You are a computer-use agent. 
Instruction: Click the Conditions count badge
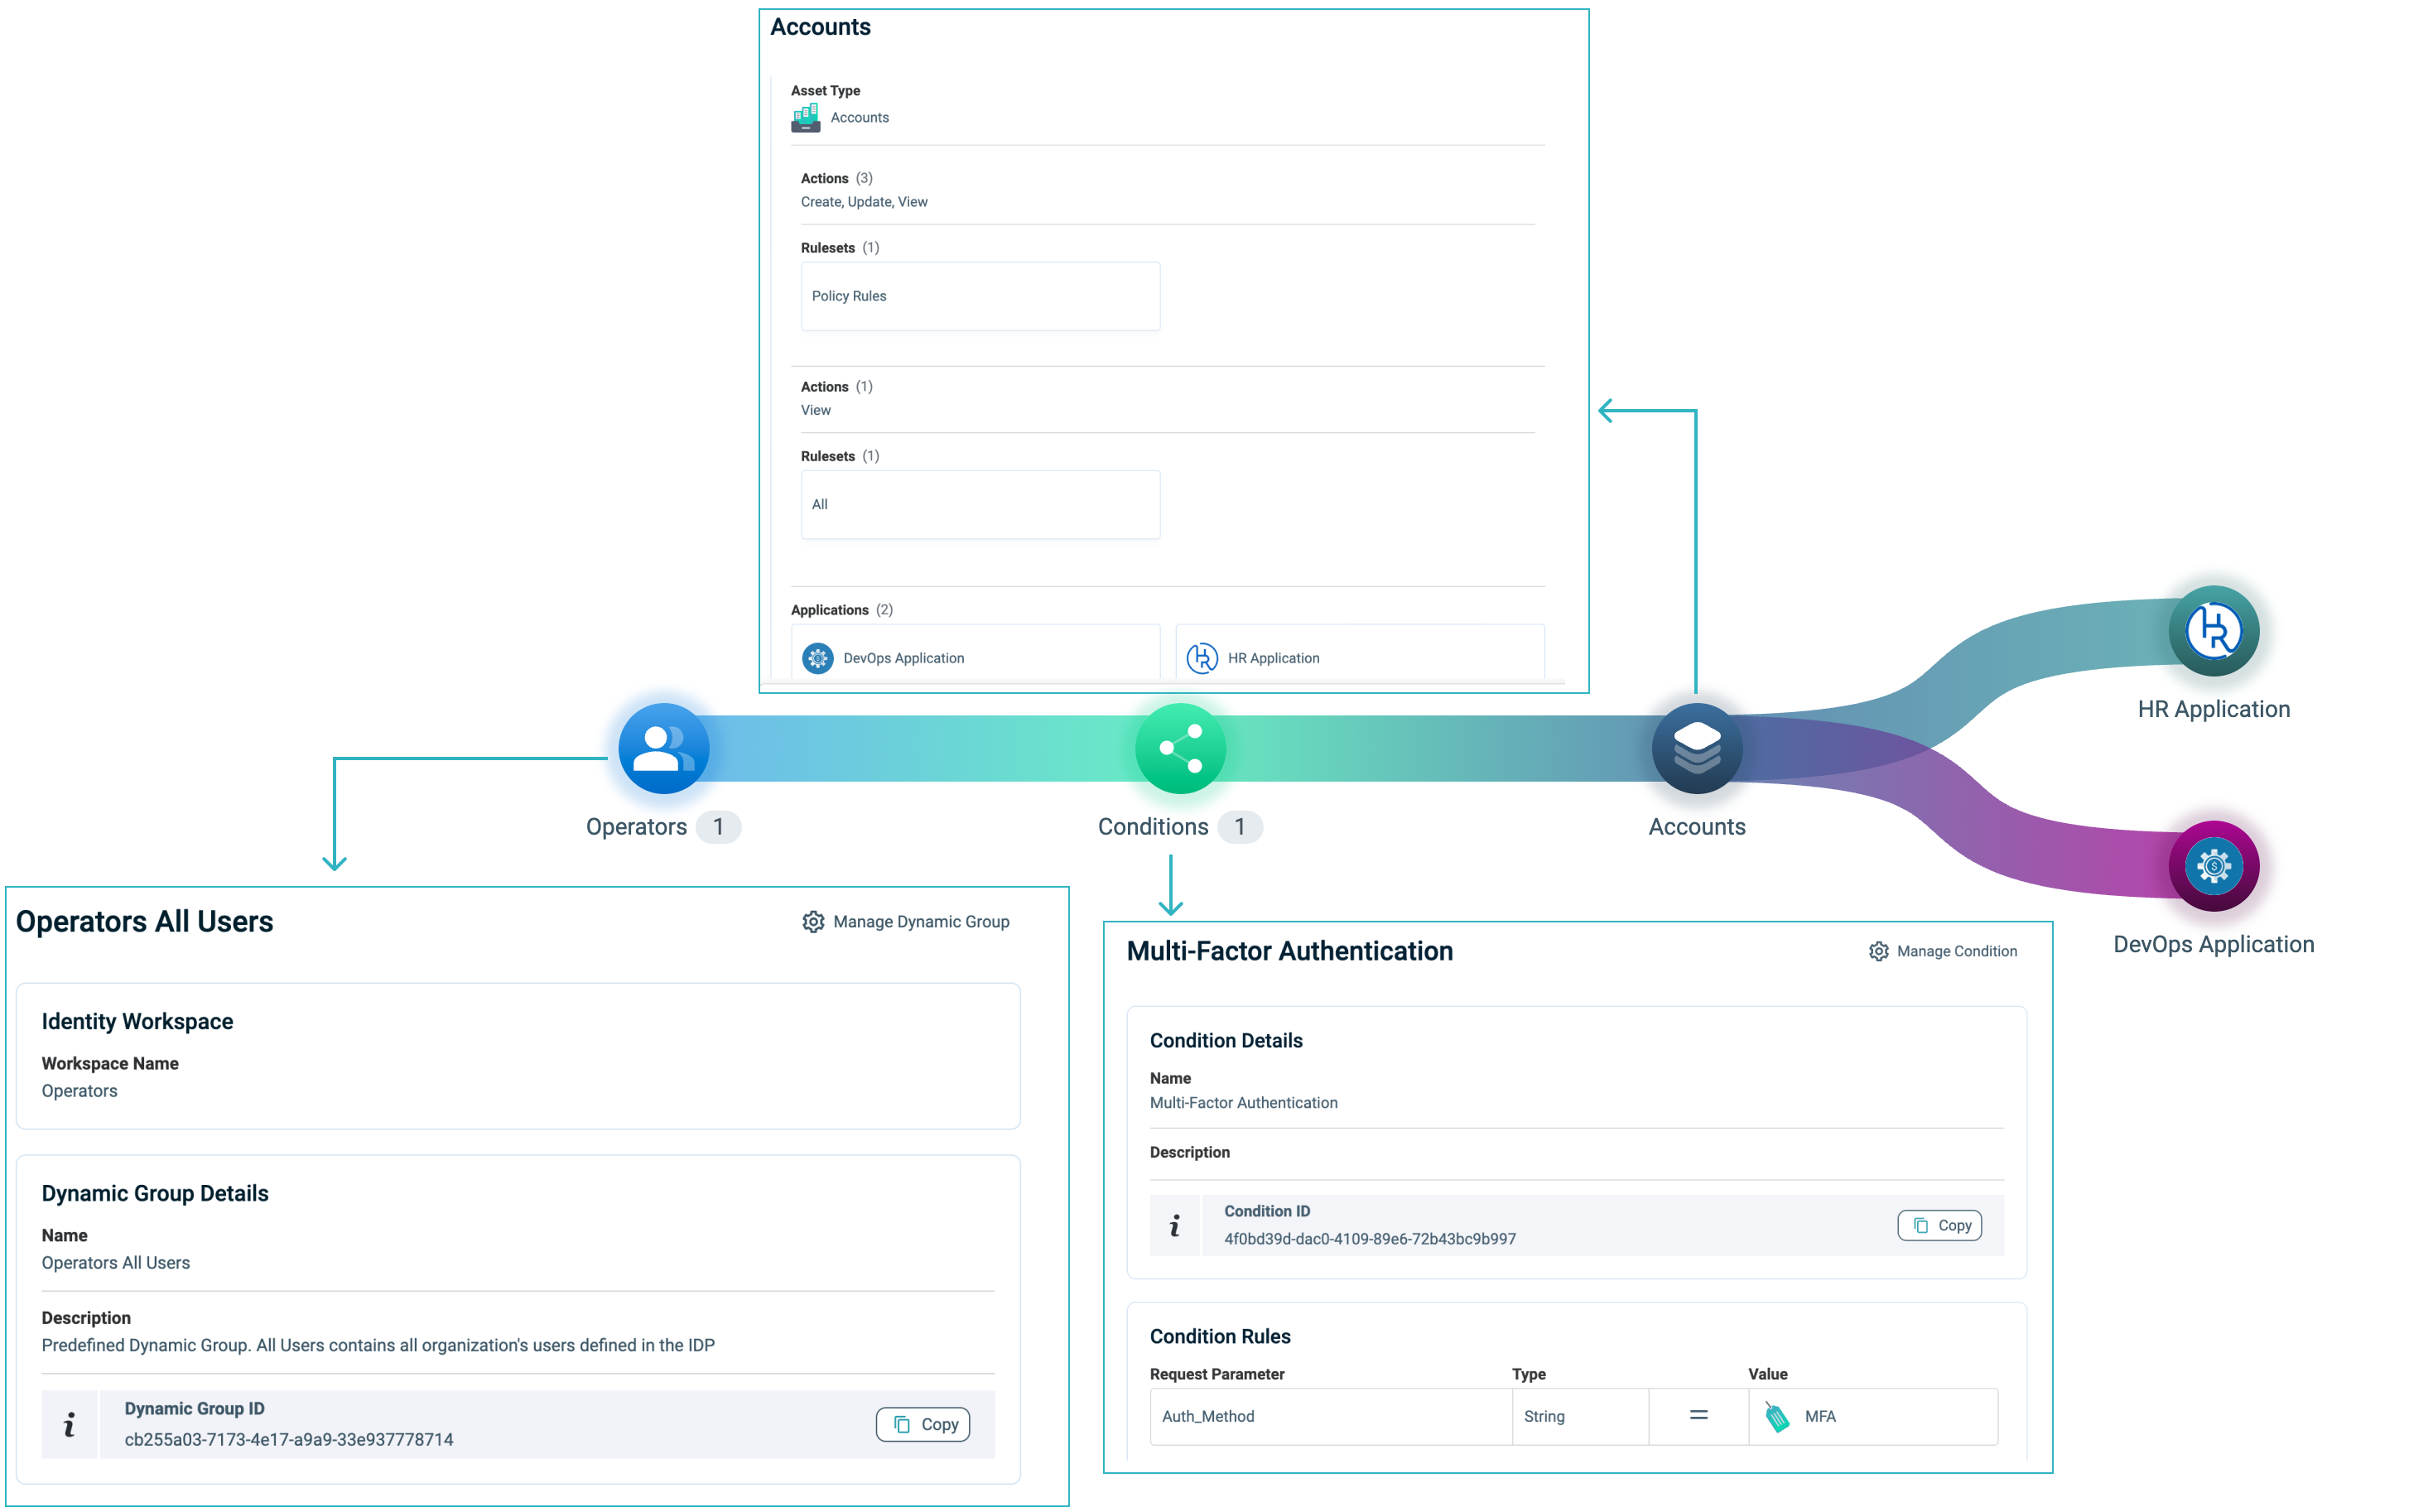1240,827
